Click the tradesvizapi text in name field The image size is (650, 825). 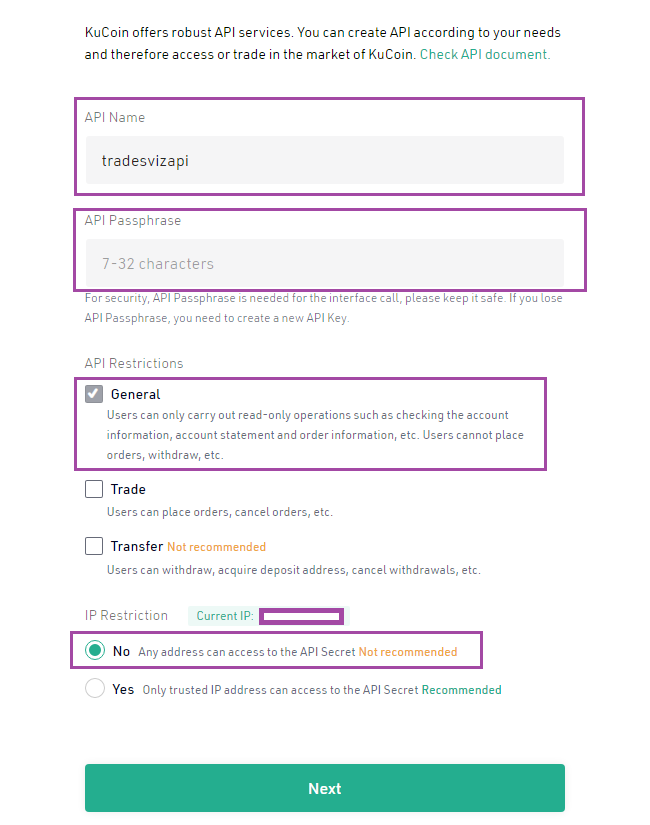pyautogui.click(x=145, y=160)
